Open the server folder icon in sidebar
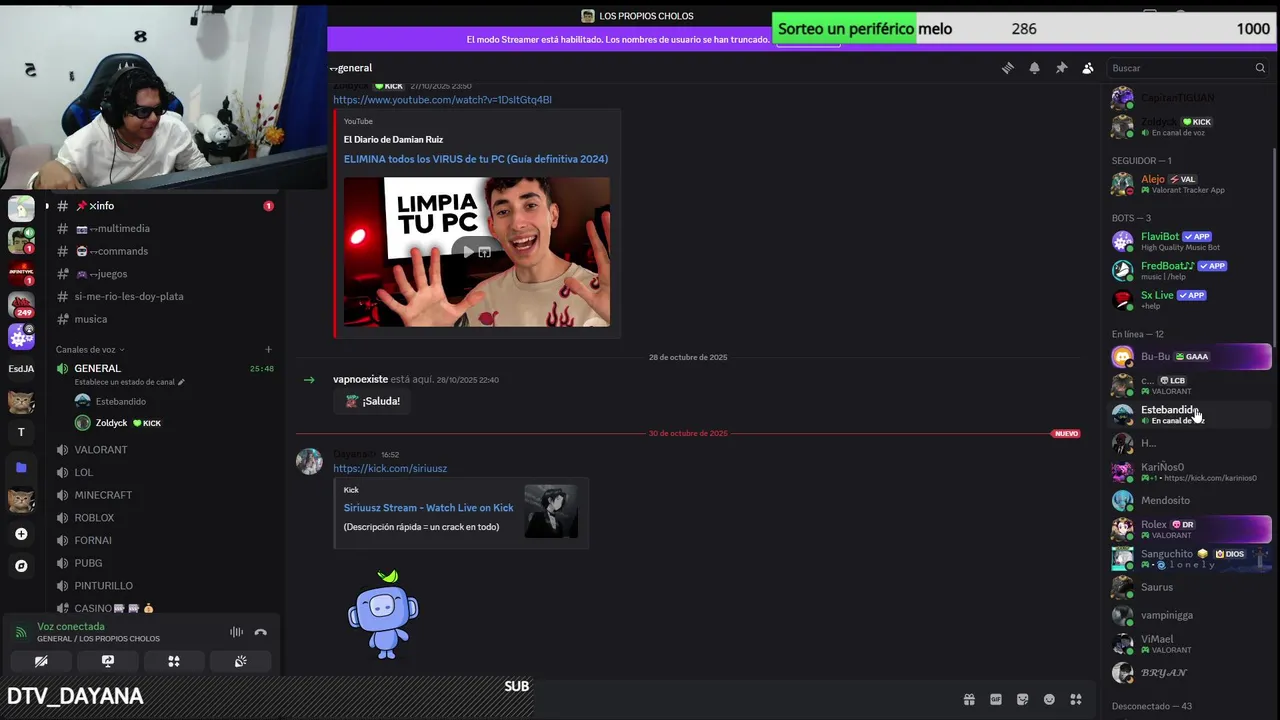The width and height of the screenshot is (1280, 720). coord(21,467)
